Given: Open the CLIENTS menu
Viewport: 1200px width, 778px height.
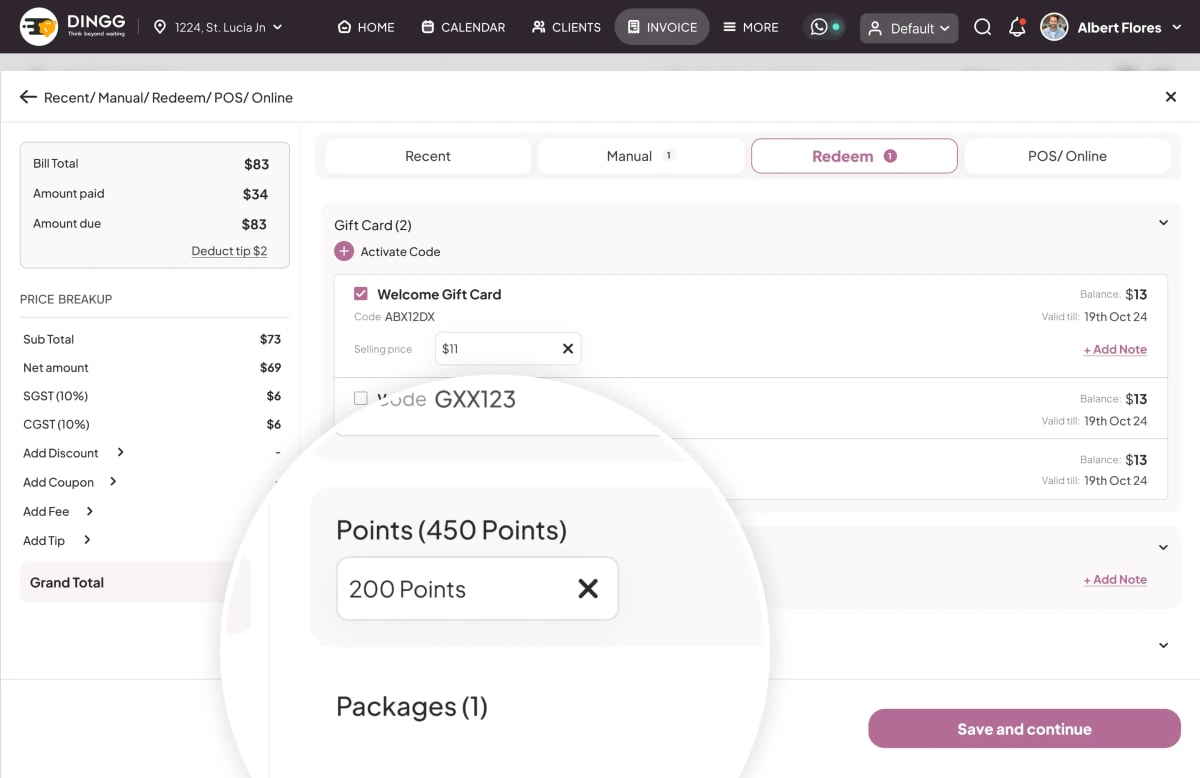Looking at the screenshot, I should [x=566, y=27].
